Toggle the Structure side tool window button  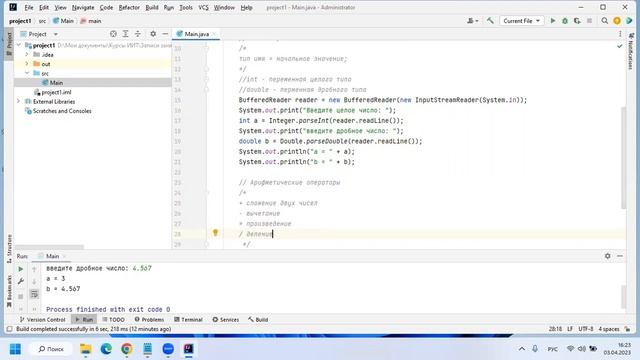coord(9,248)
